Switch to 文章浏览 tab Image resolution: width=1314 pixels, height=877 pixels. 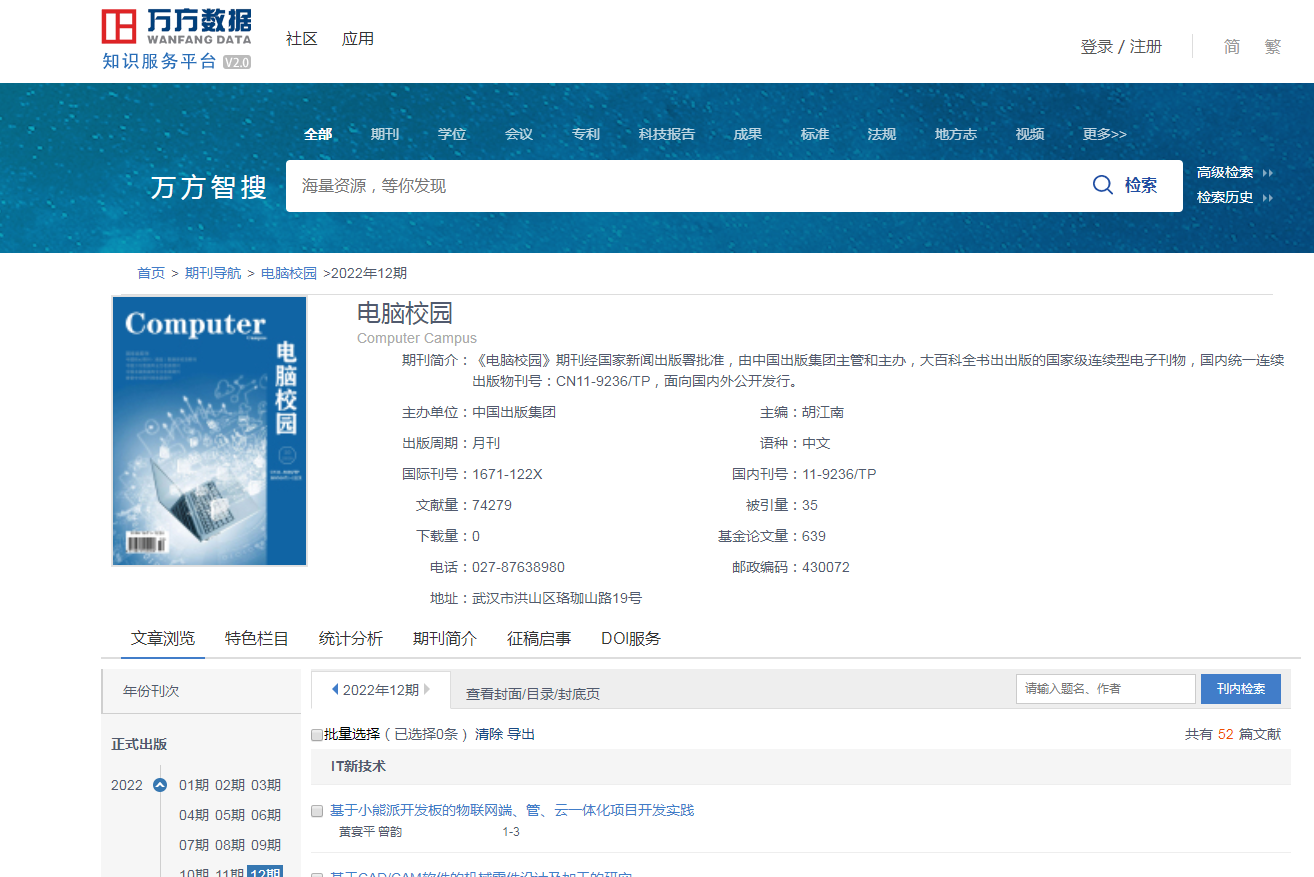163,638
